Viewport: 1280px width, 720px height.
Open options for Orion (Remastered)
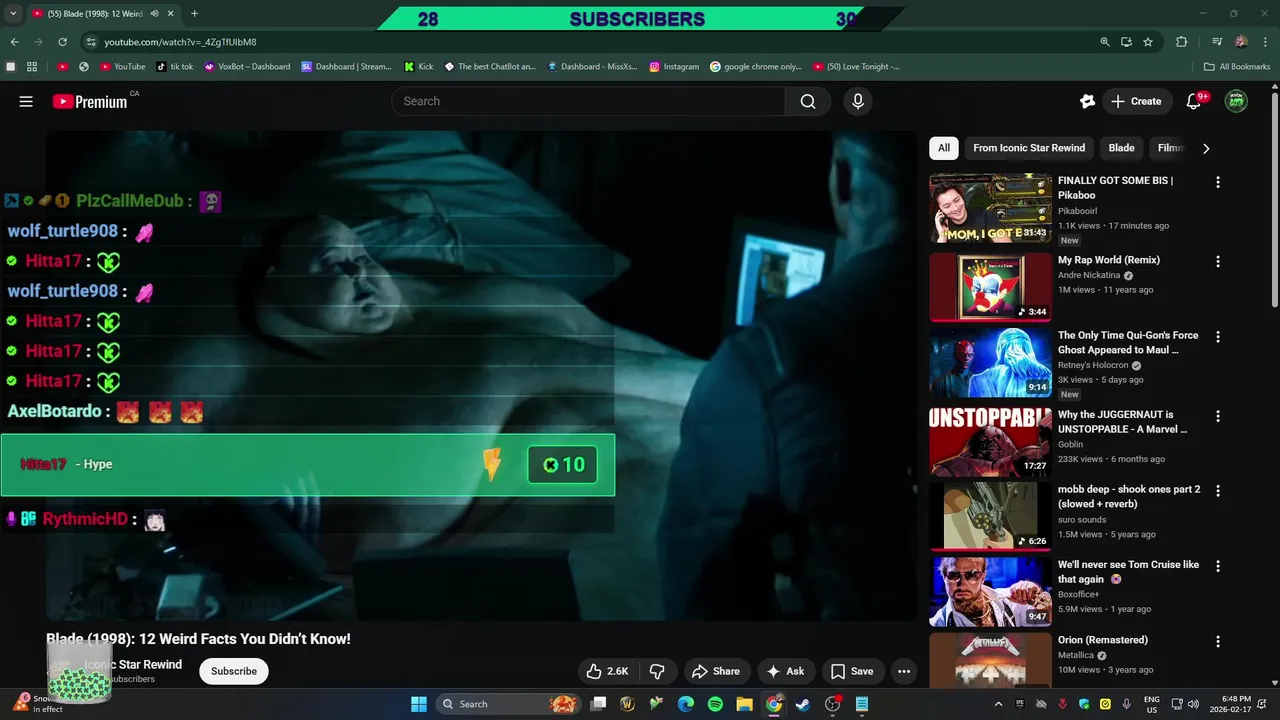click(x=1217, y=641)
